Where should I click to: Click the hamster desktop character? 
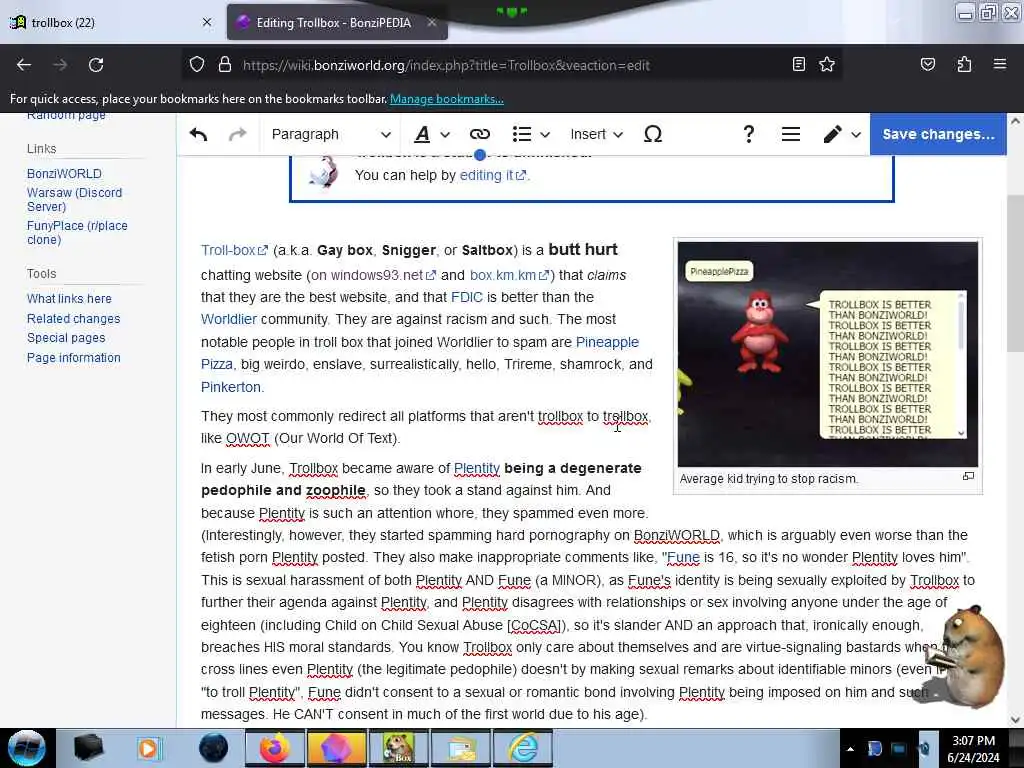[968, 656]
